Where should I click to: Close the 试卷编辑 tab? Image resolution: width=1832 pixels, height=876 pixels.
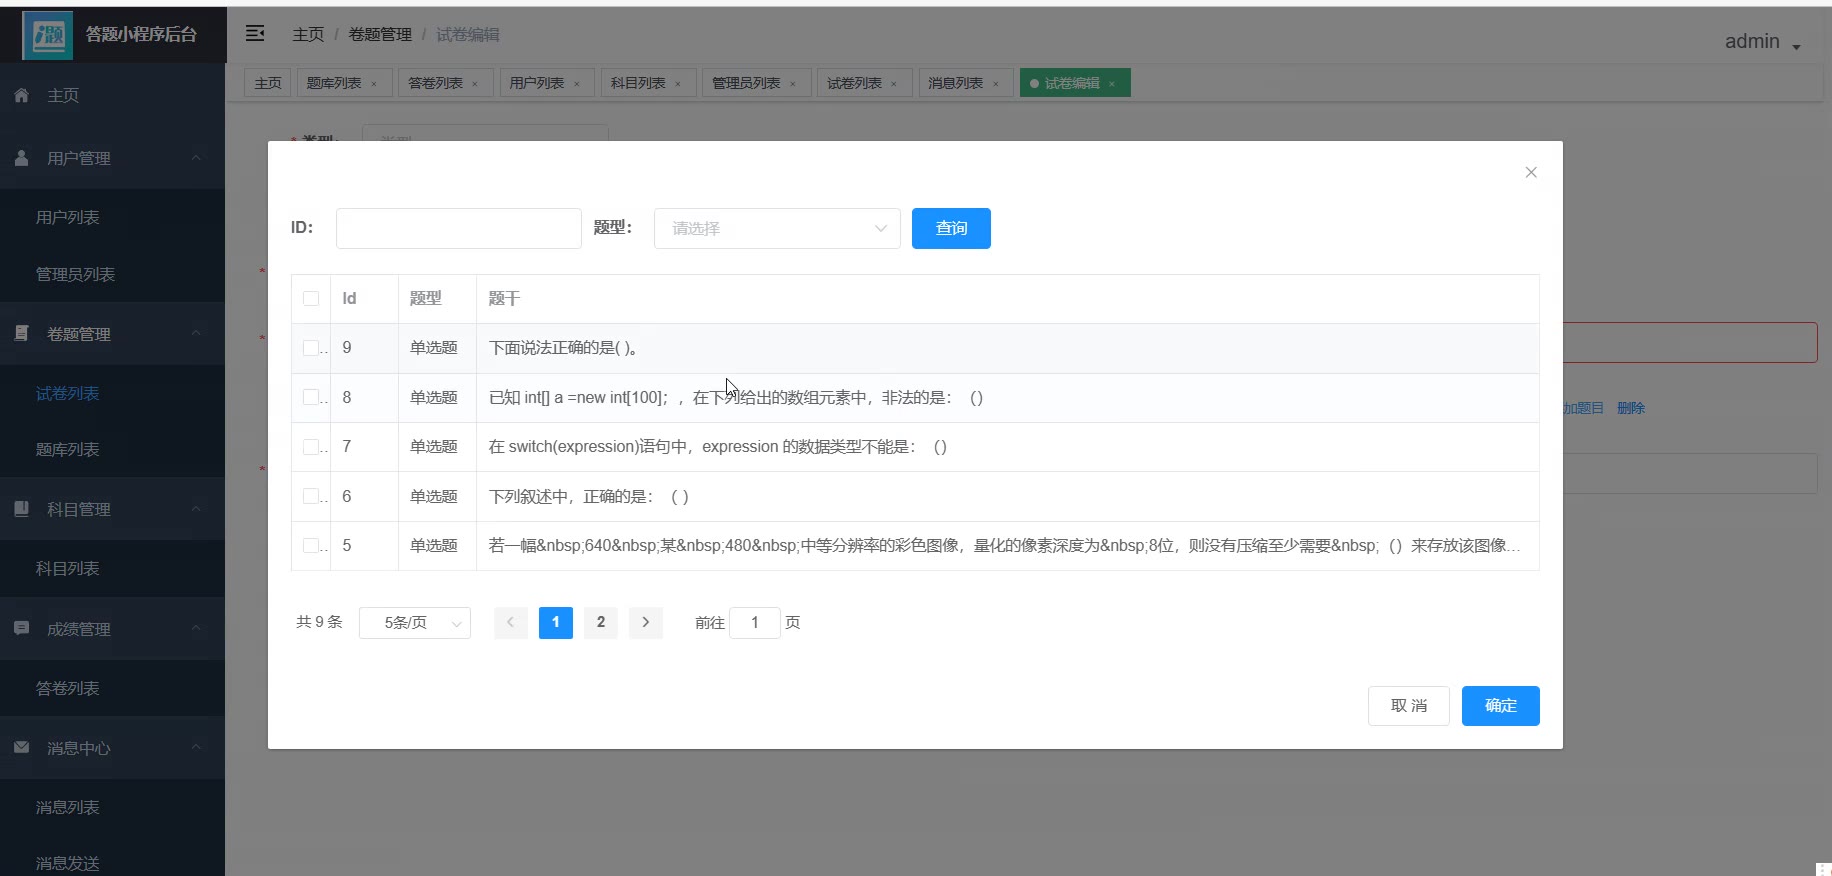pyautogui.click(x=1112, y=84)
